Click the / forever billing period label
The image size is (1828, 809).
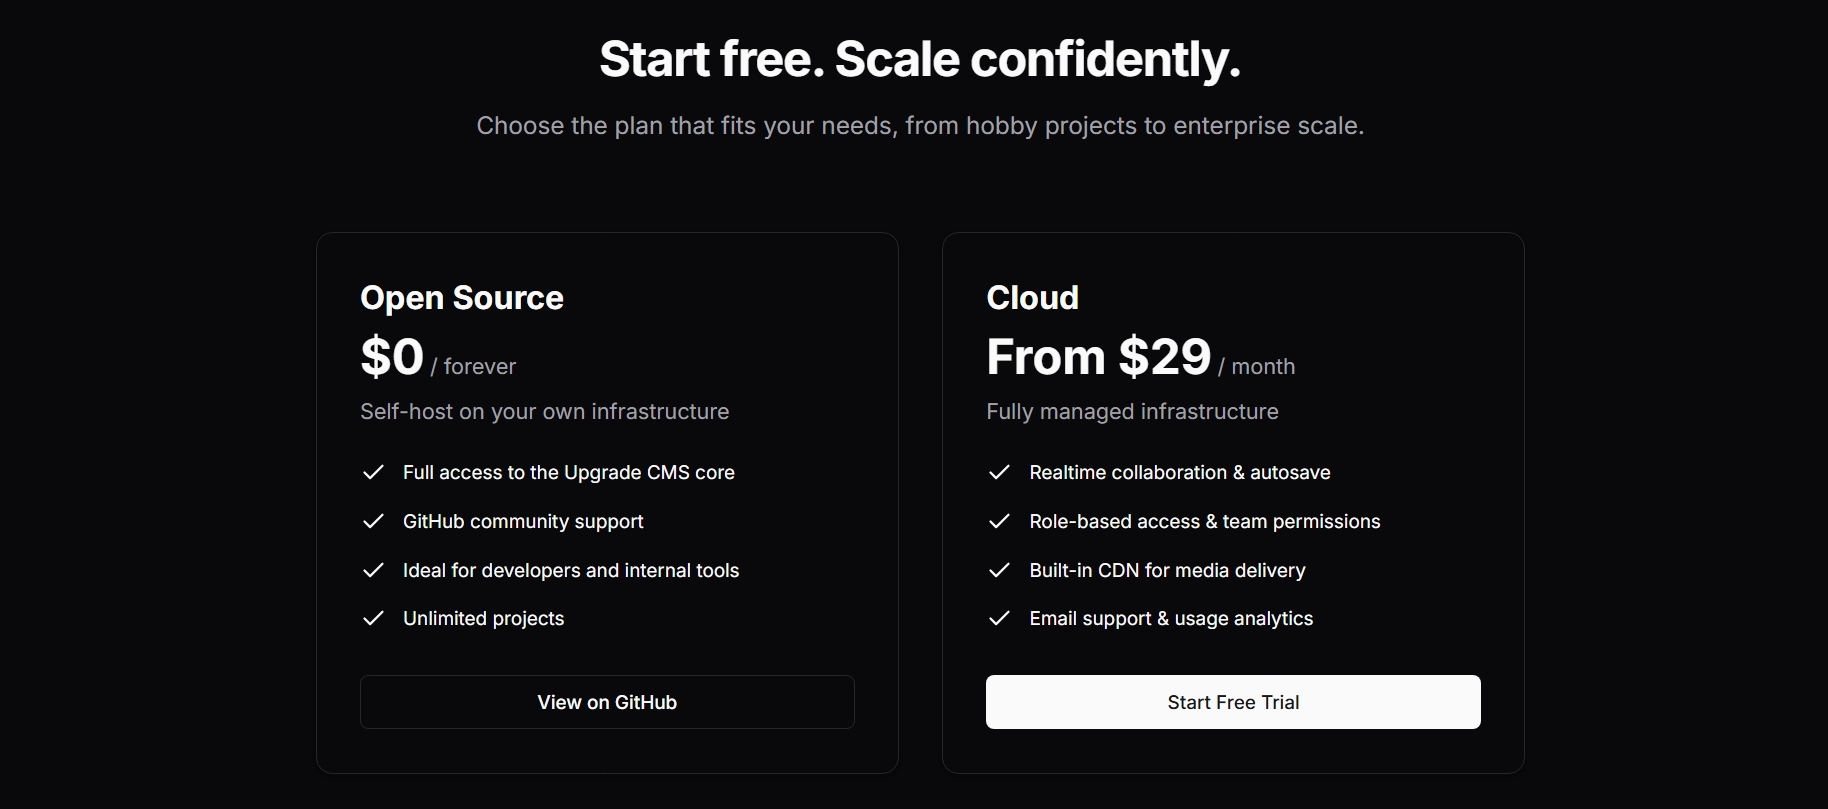point(474,367)
